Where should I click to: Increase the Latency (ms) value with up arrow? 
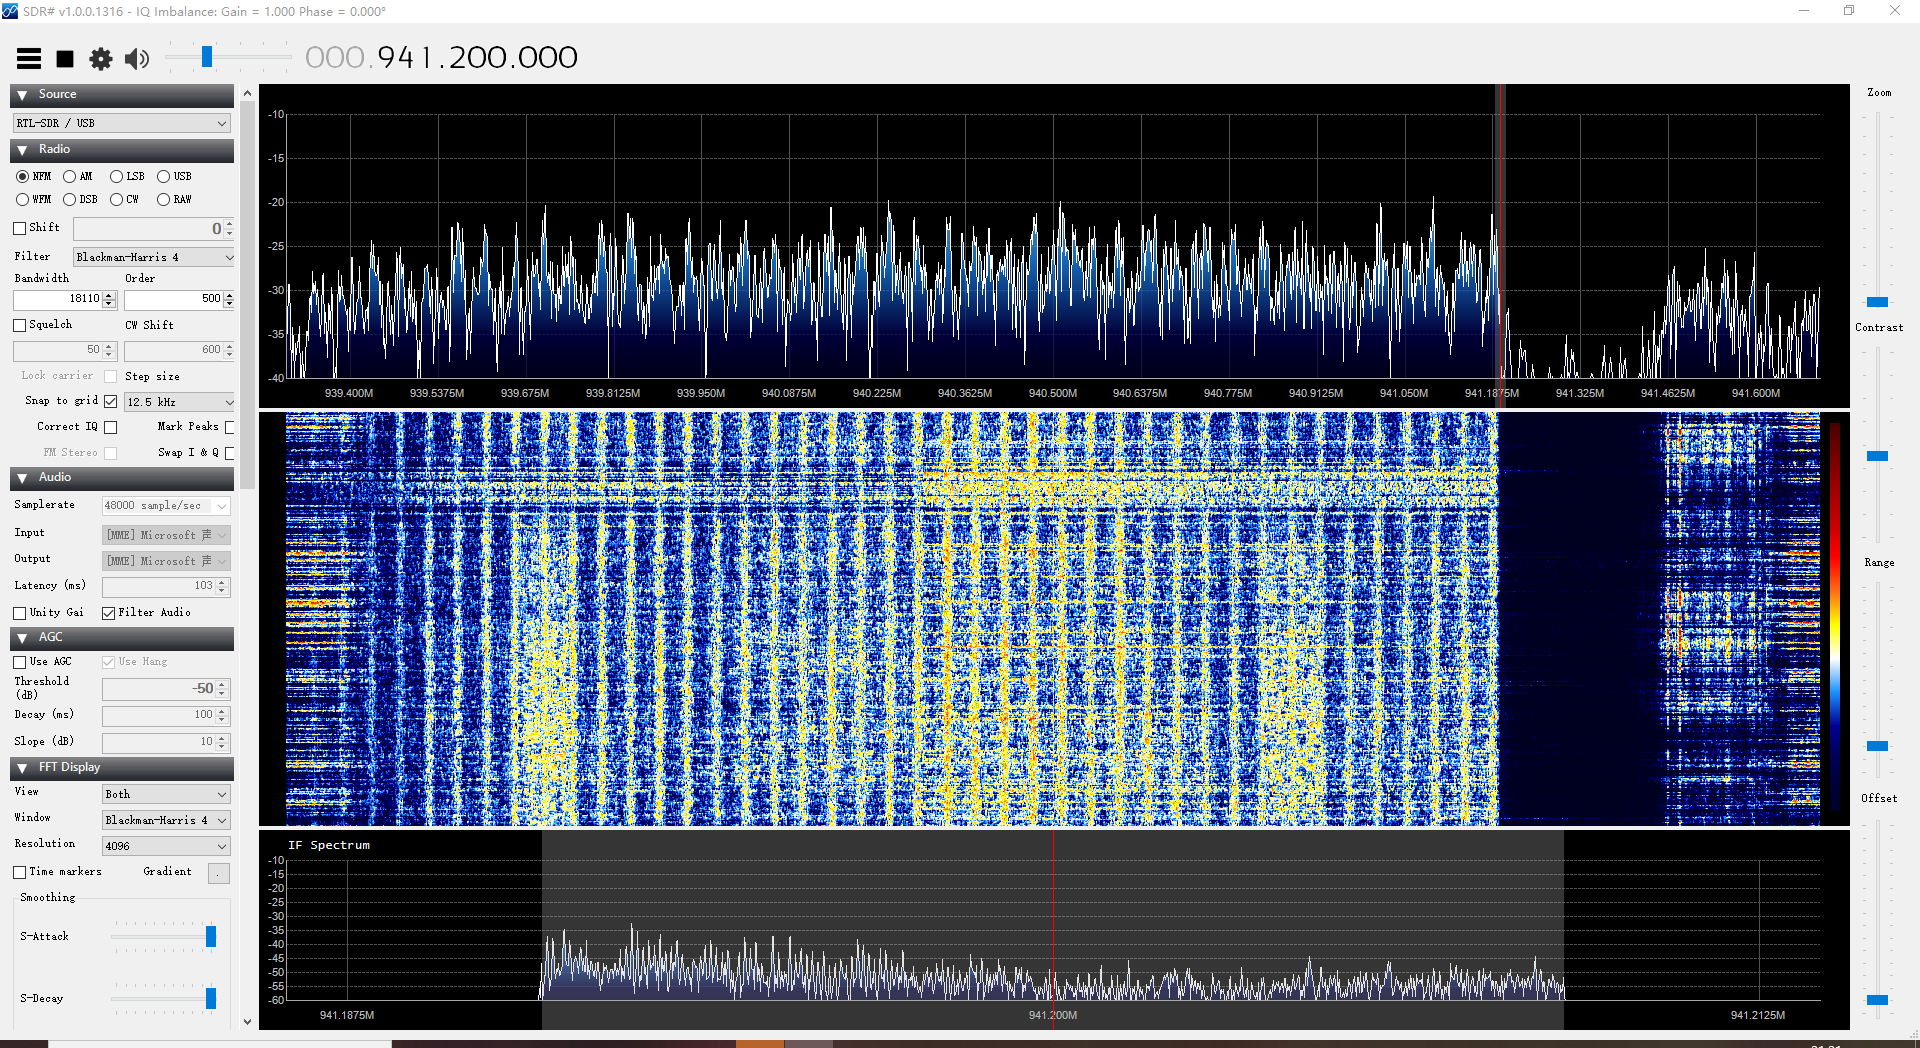pos(222,582)
